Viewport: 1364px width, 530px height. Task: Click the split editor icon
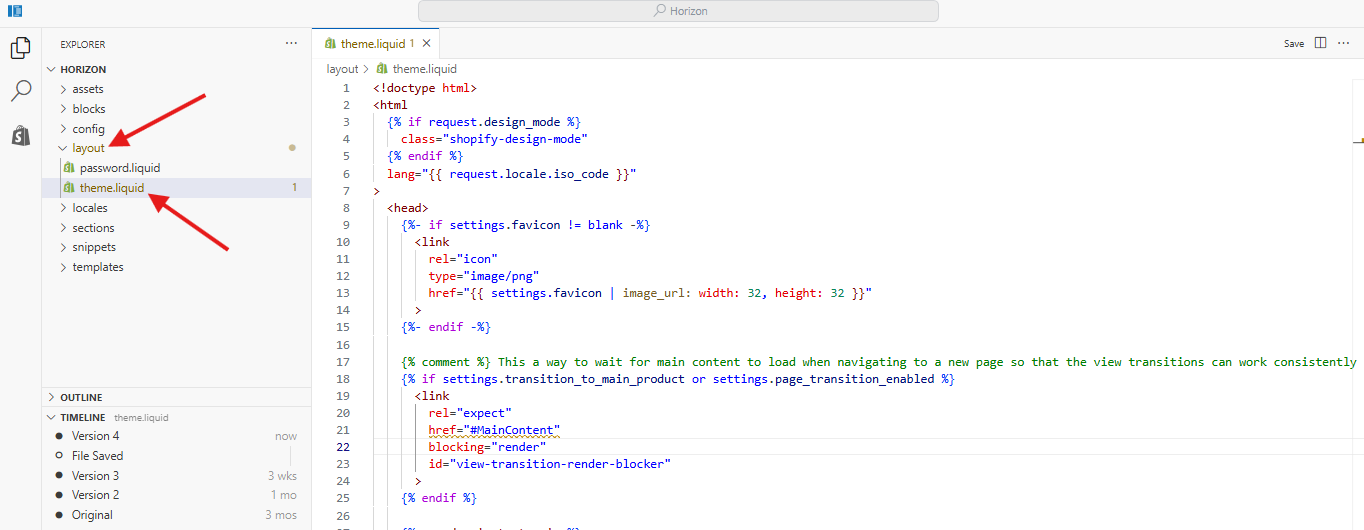click(1321, 43)
